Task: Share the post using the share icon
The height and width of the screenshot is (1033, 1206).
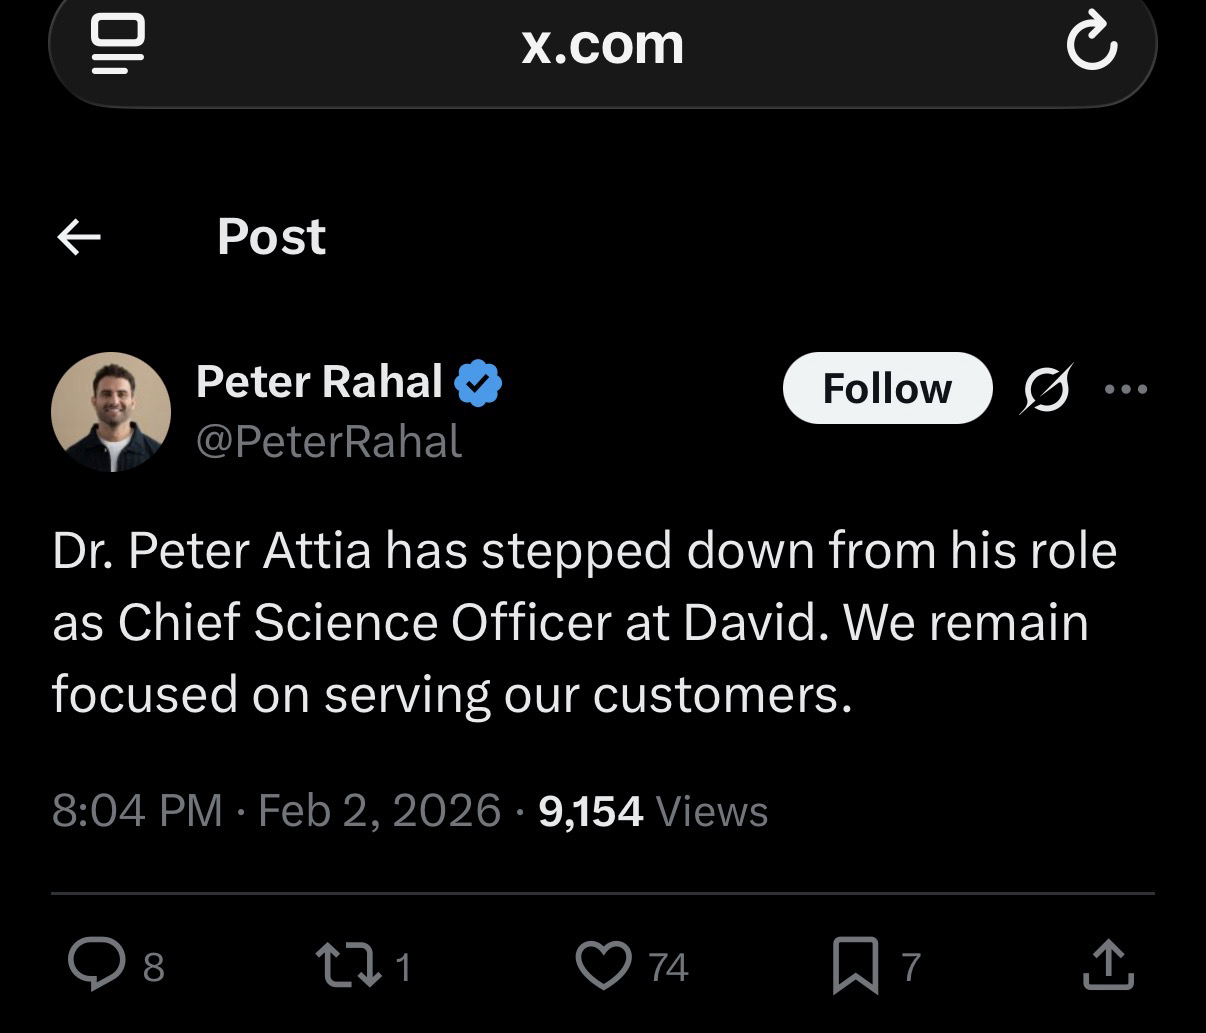Action: pos(1109,965)
